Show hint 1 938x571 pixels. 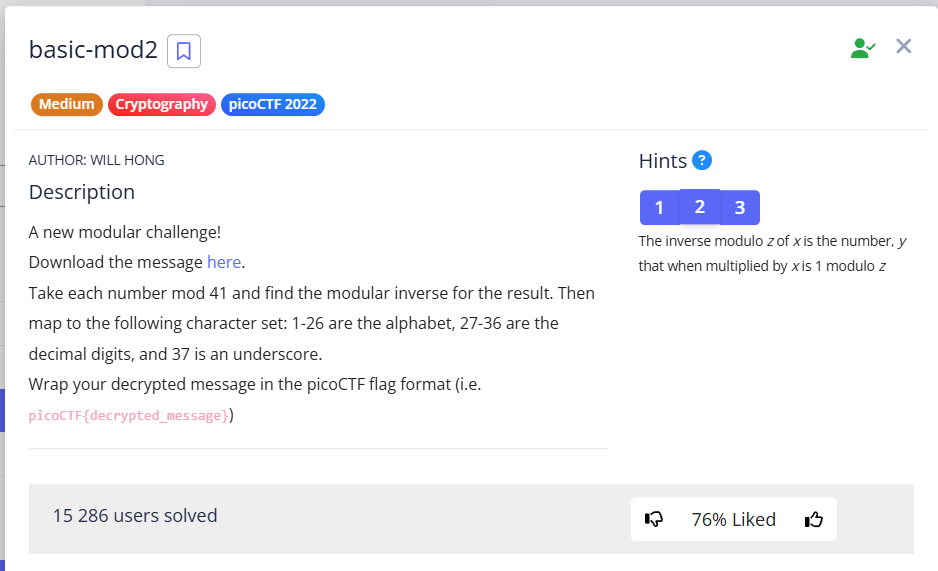tap(660, 208)
